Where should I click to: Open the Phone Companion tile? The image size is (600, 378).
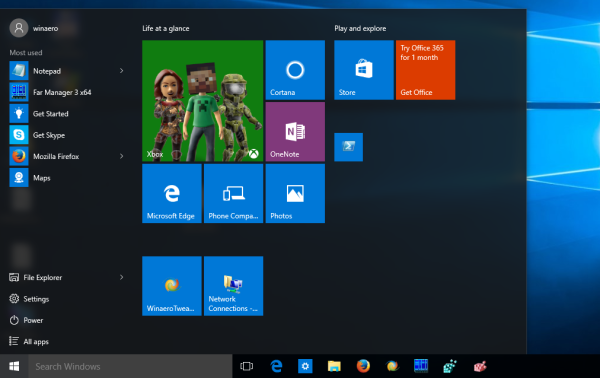pyautogui.click(x=233, y=193)
